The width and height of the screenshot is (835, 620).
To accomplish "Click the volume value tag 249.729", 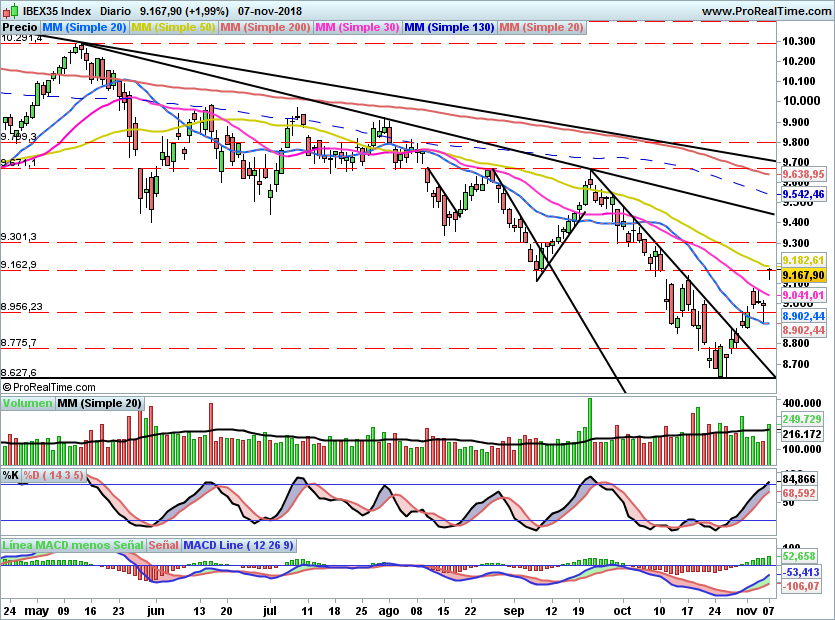I will (x=802, y=419).
